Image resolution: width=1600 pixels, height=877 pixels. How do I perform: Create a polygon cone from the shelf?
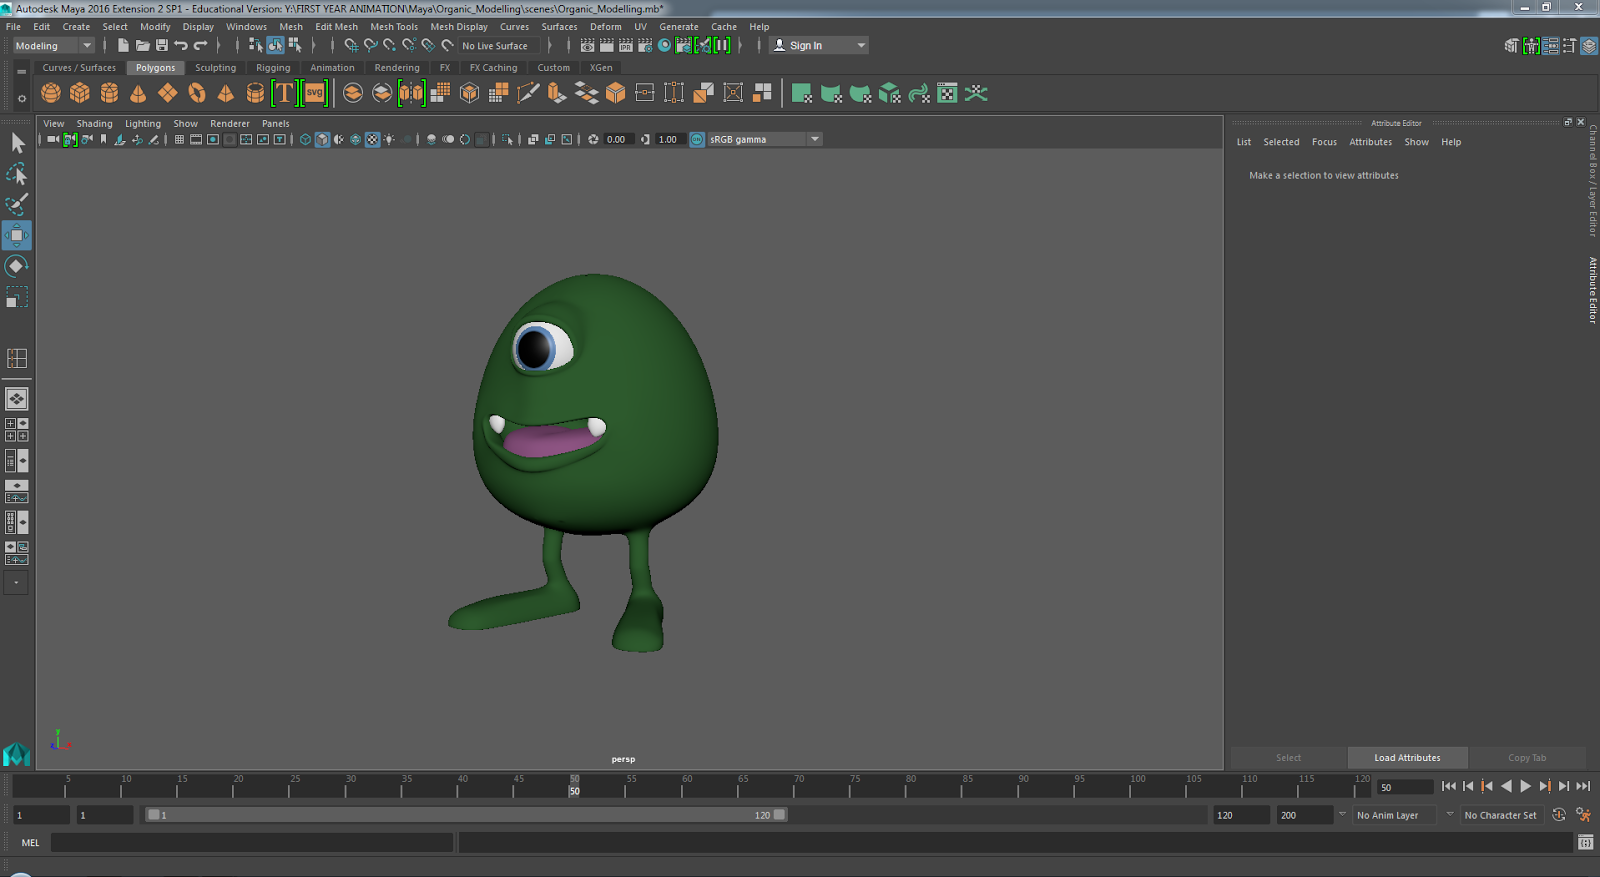[x=138, y=93]
